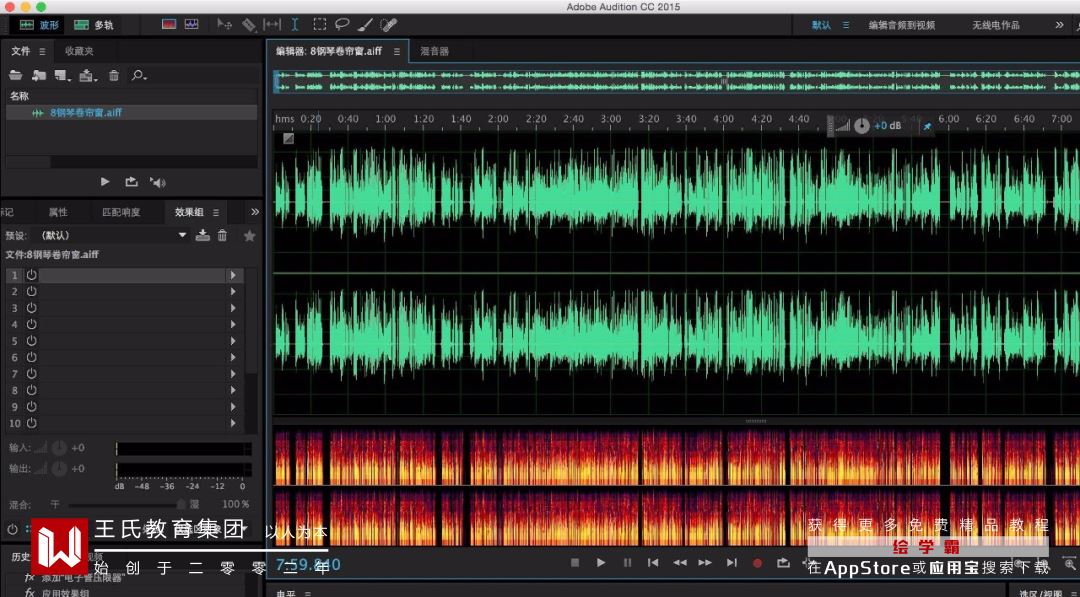Toggle power for effect slot 7
This screenshot has height=597, width=1080.
coord(31,374)
